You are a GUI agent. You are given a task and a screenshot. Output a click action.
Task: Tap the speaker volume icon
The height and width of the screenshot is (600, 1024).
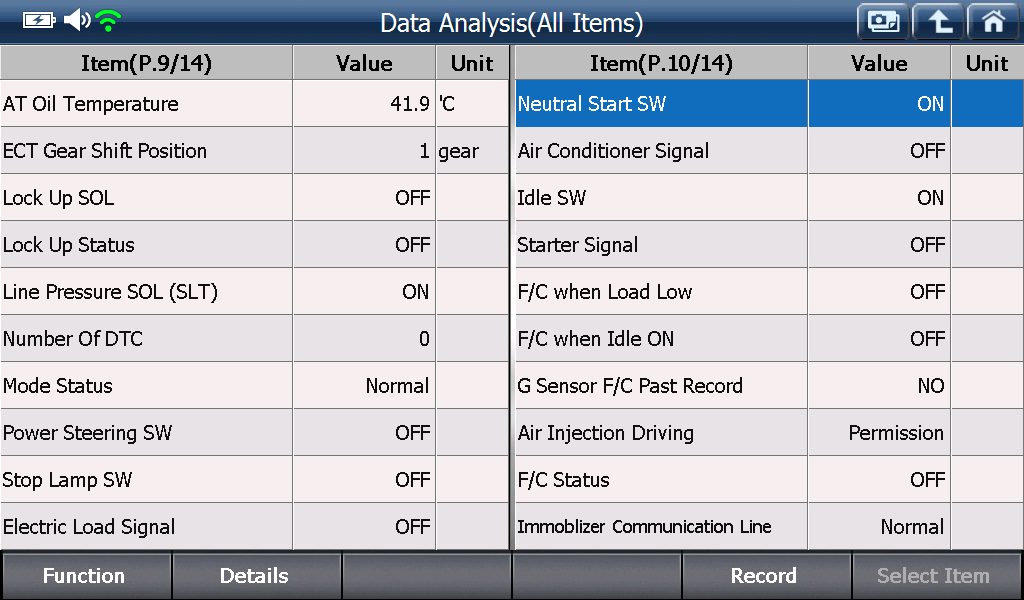click(77, 20)
